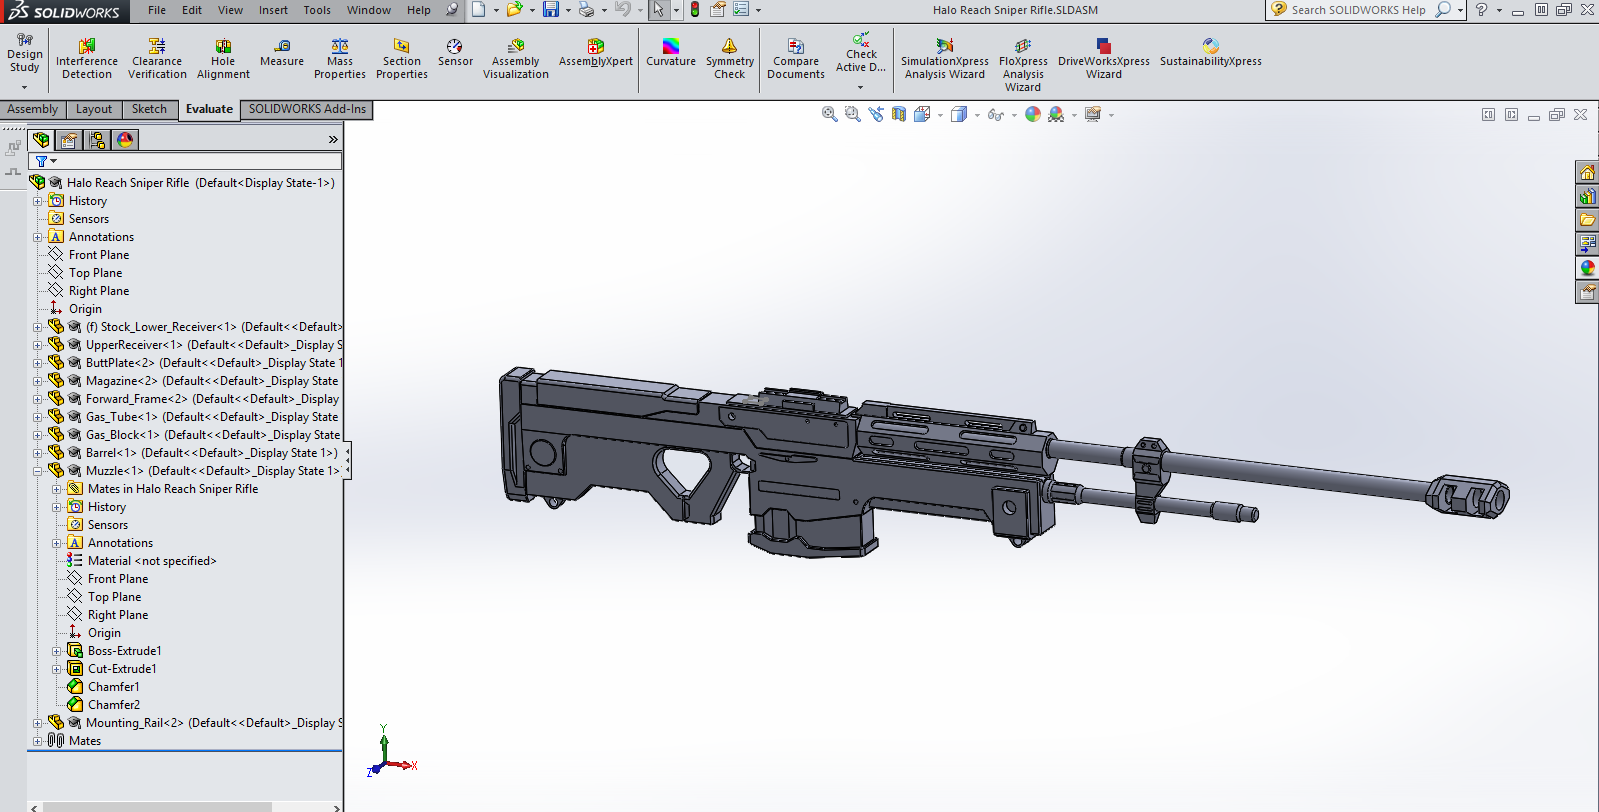
Task: Open Section Properties
Action: [402, 59]
